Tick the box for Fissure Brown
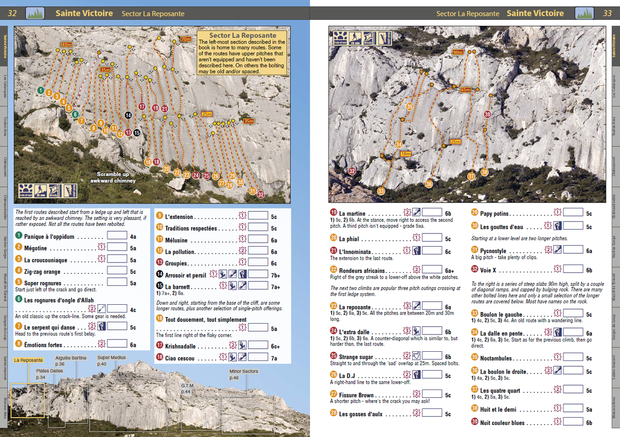Viewport: 620px width, 437px height. pos(432,394)
